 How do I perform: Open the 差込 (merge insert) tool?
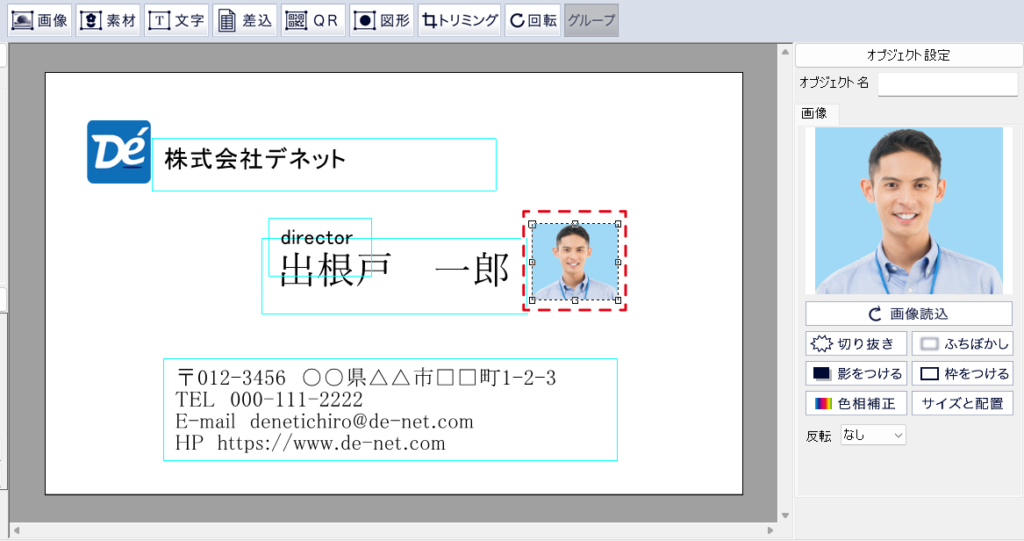click(245, 20)
